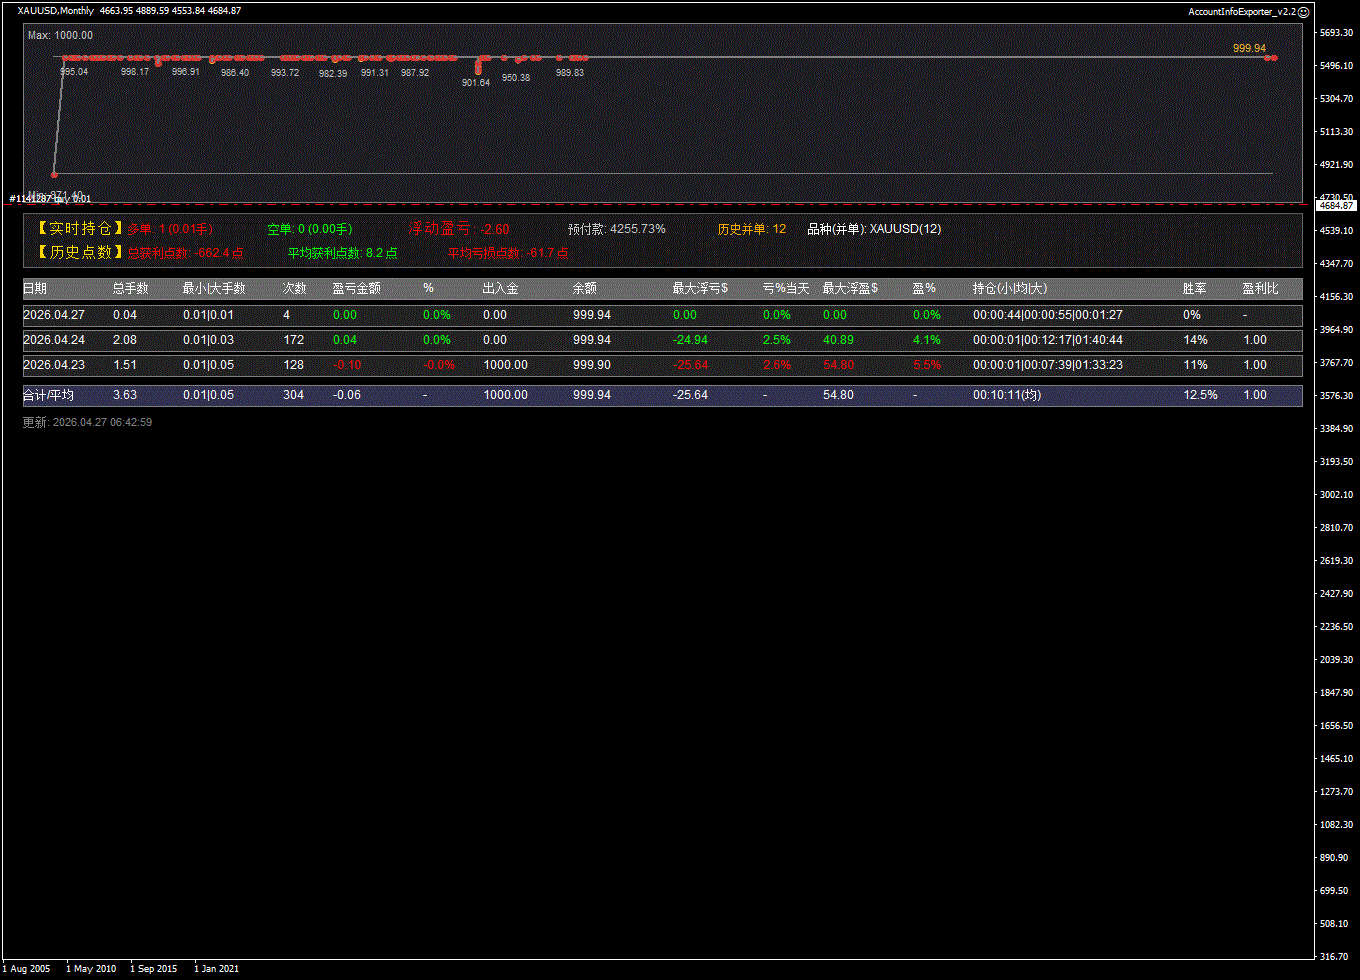
Task: Click the #1141287 buy order line label
Action: [50, 199]
